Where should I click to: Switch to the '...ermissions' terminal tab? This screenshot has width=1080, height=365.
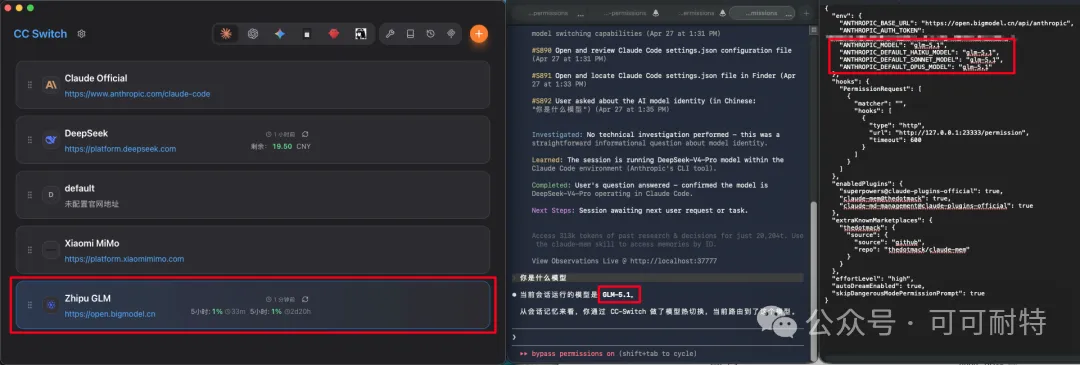(x=695, y=13)
